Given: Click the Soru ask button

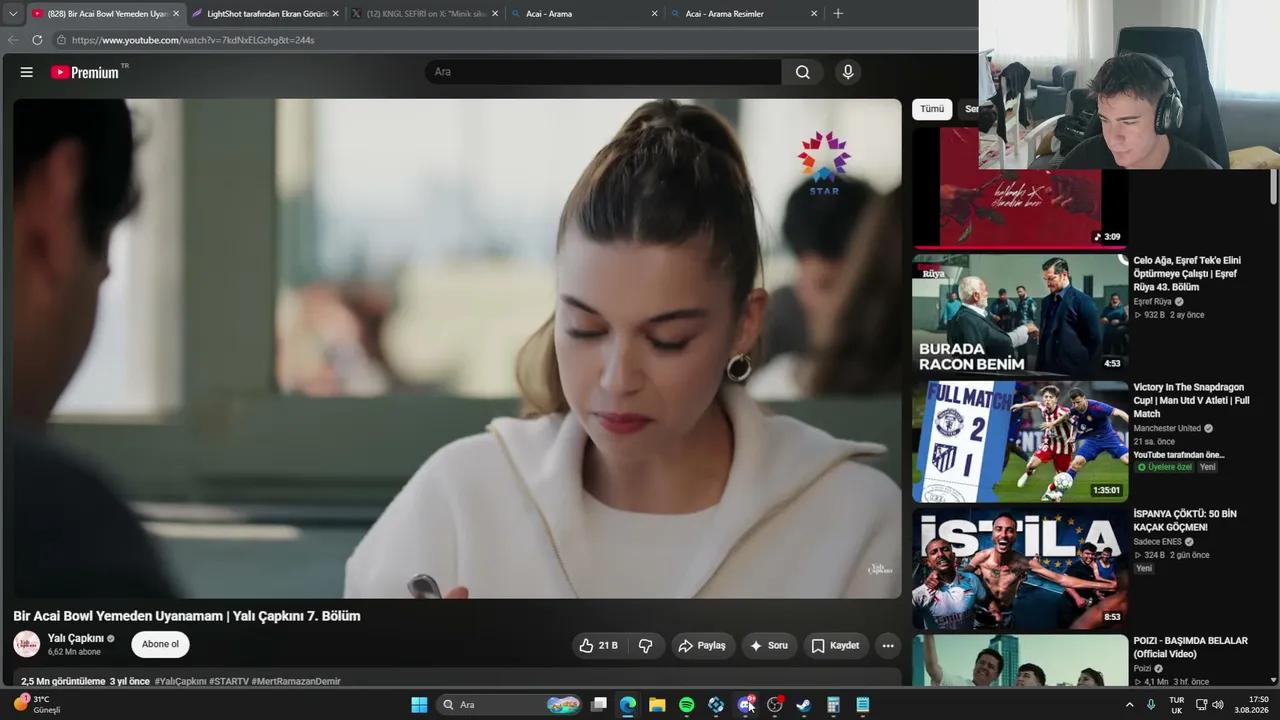Looking at the screenshot, I should click(769, 646).
